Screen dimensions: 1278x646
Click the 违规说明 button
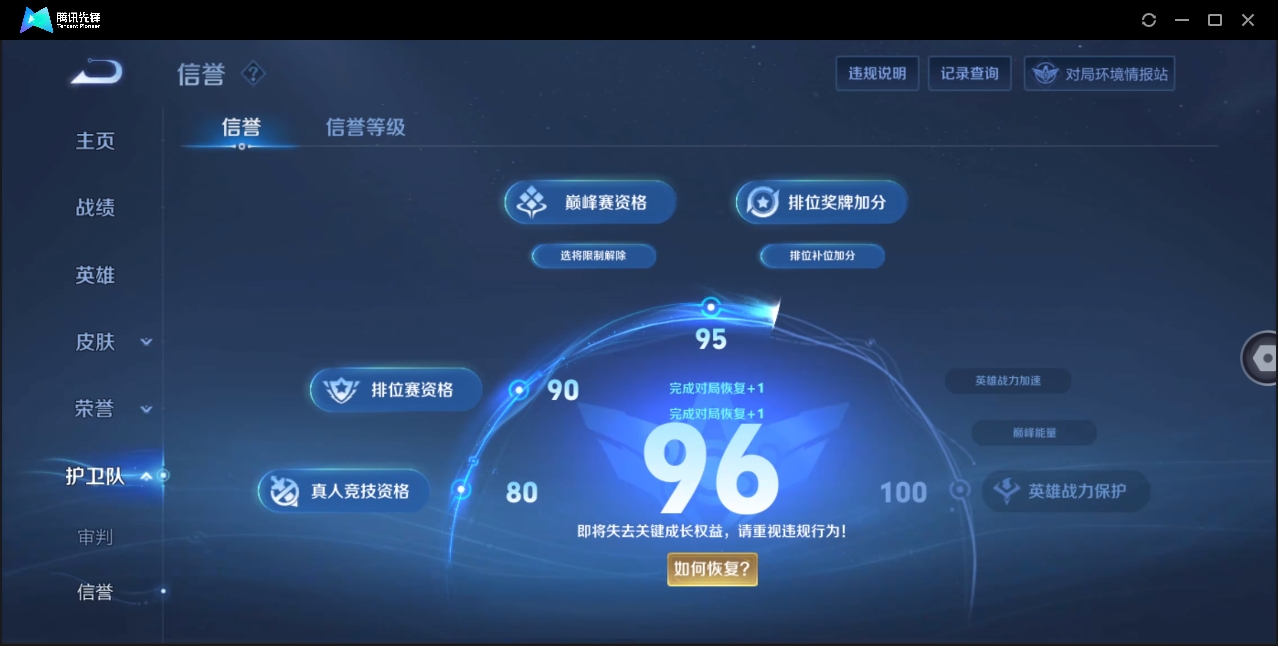[877, 73]
